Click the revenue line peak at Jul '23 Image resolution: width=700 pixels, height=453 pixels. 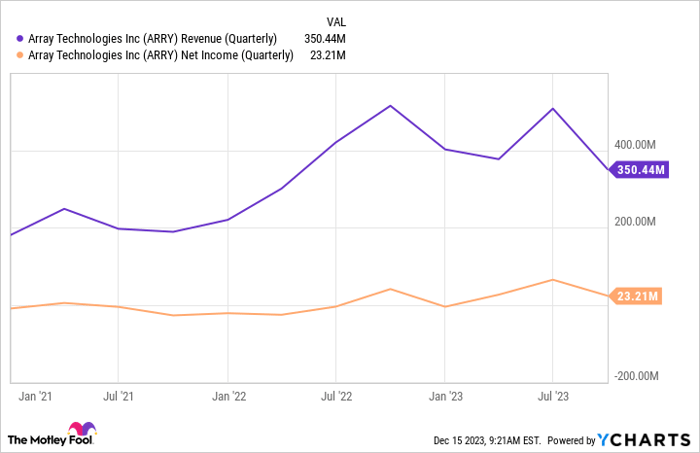[x=553, y=108]
